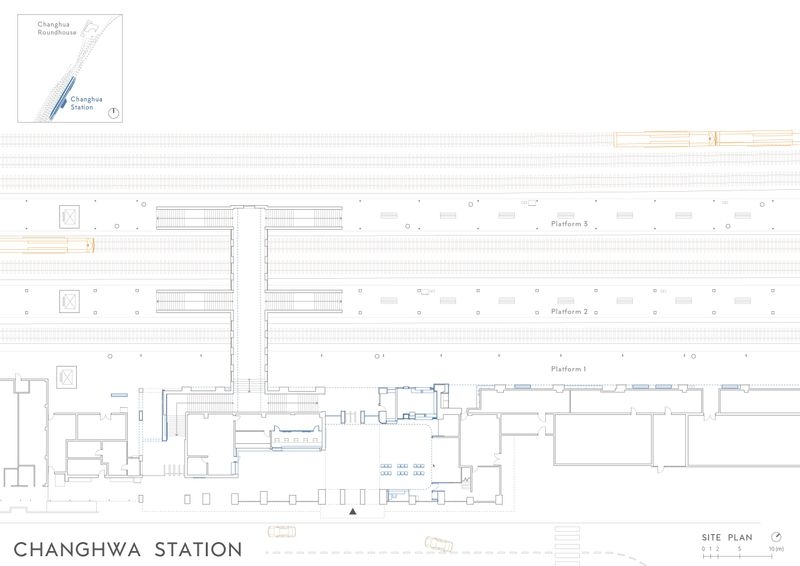This screenshot has width=800, height=566.
Task: Click the north compass in the inset map
Action: (114, 113)
